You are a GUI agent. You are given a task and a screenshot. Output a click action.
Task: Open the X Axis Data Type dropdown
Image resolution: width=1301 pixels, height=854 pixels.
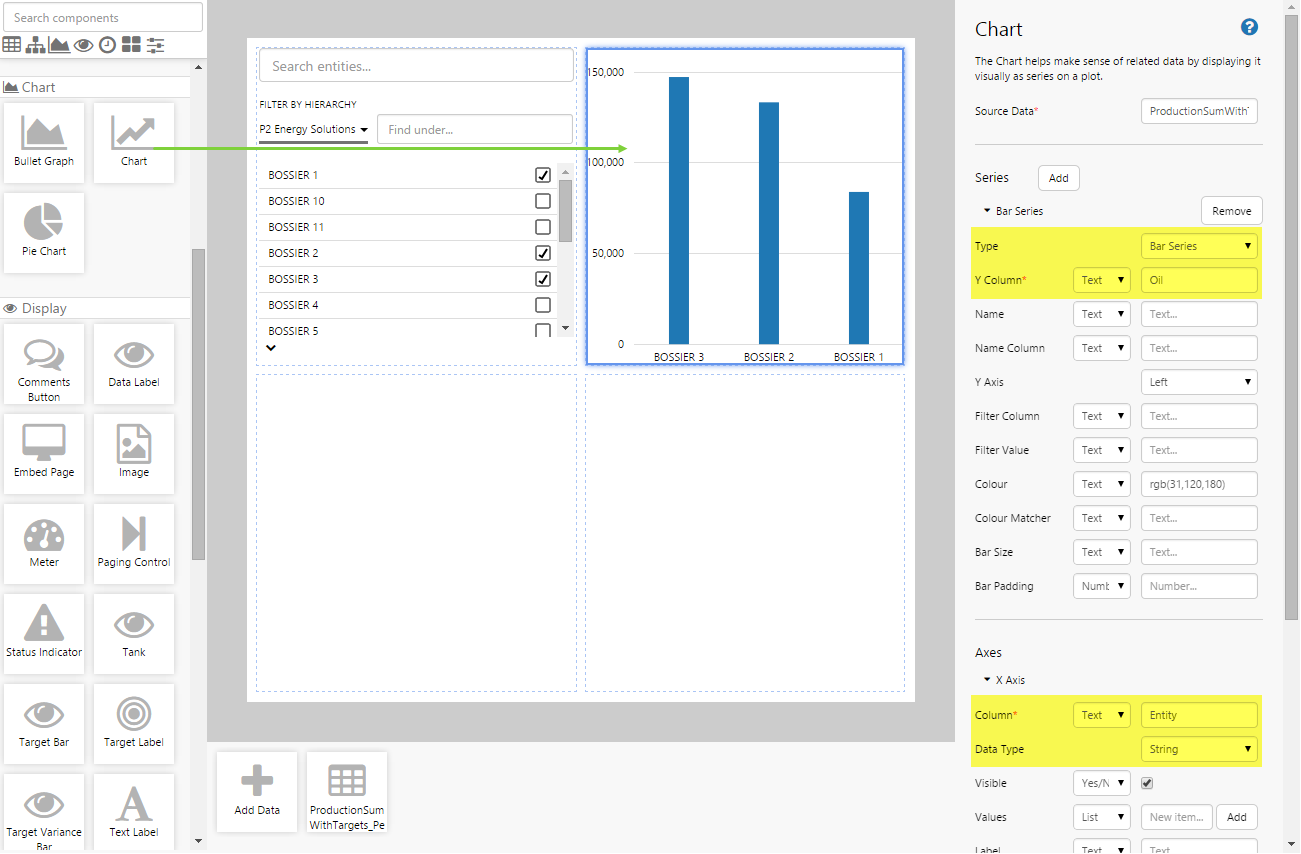click(1199, 749)
